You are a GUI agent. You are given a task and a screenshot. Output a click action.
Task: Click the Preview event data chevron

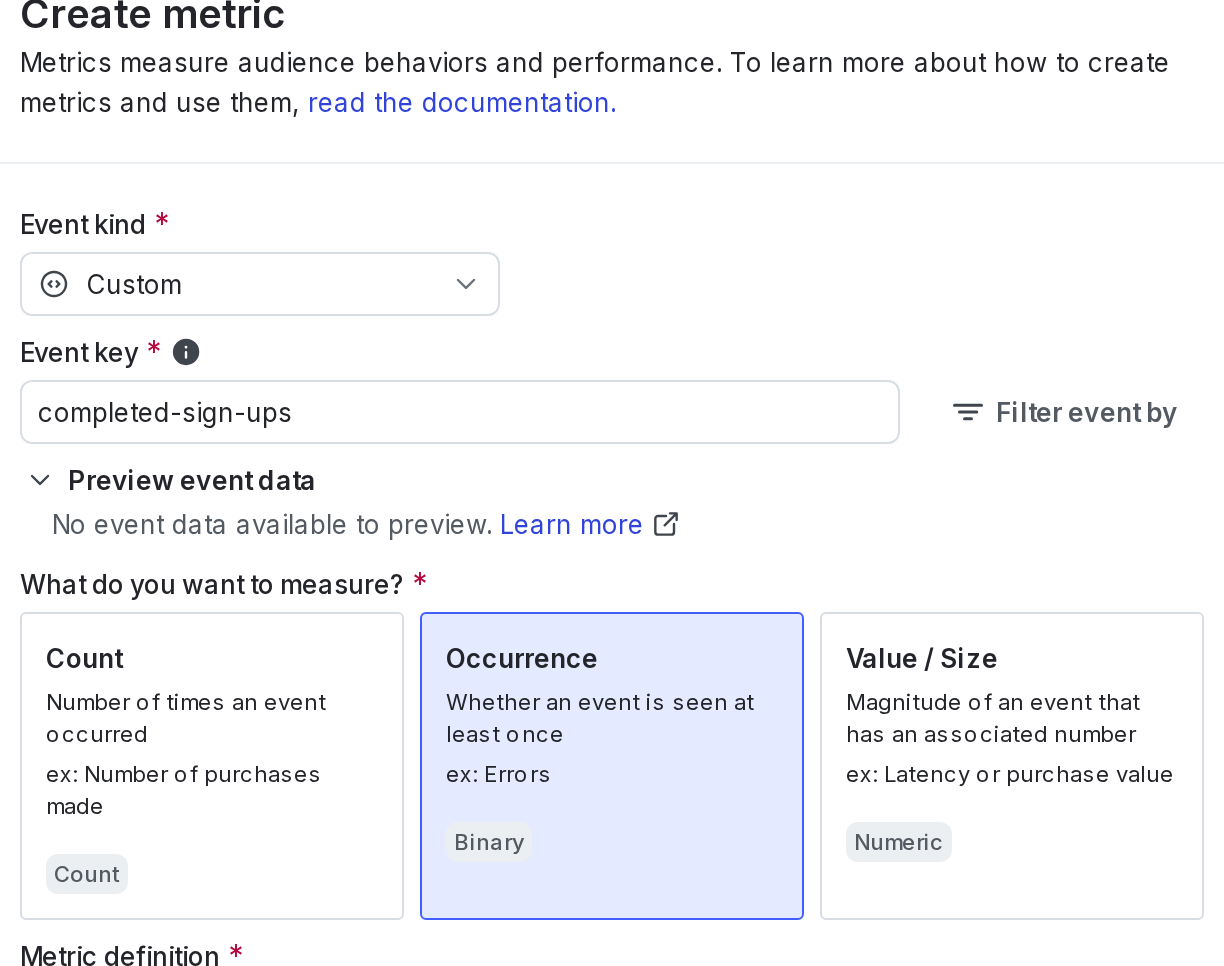coord(38,480)
